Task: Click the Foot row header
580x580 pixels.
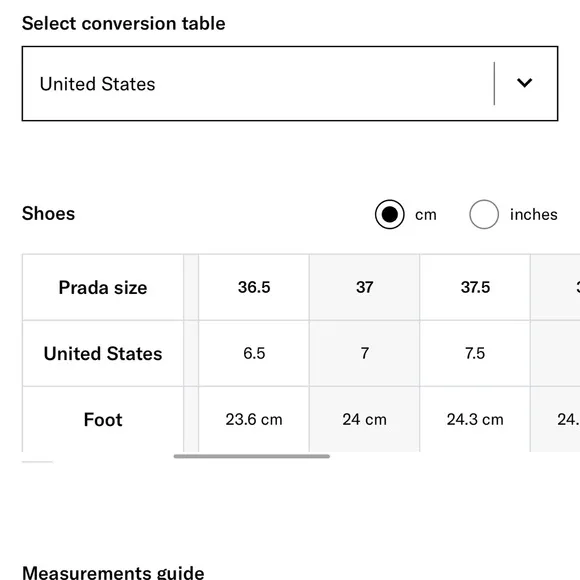Action: click(103, 419)
